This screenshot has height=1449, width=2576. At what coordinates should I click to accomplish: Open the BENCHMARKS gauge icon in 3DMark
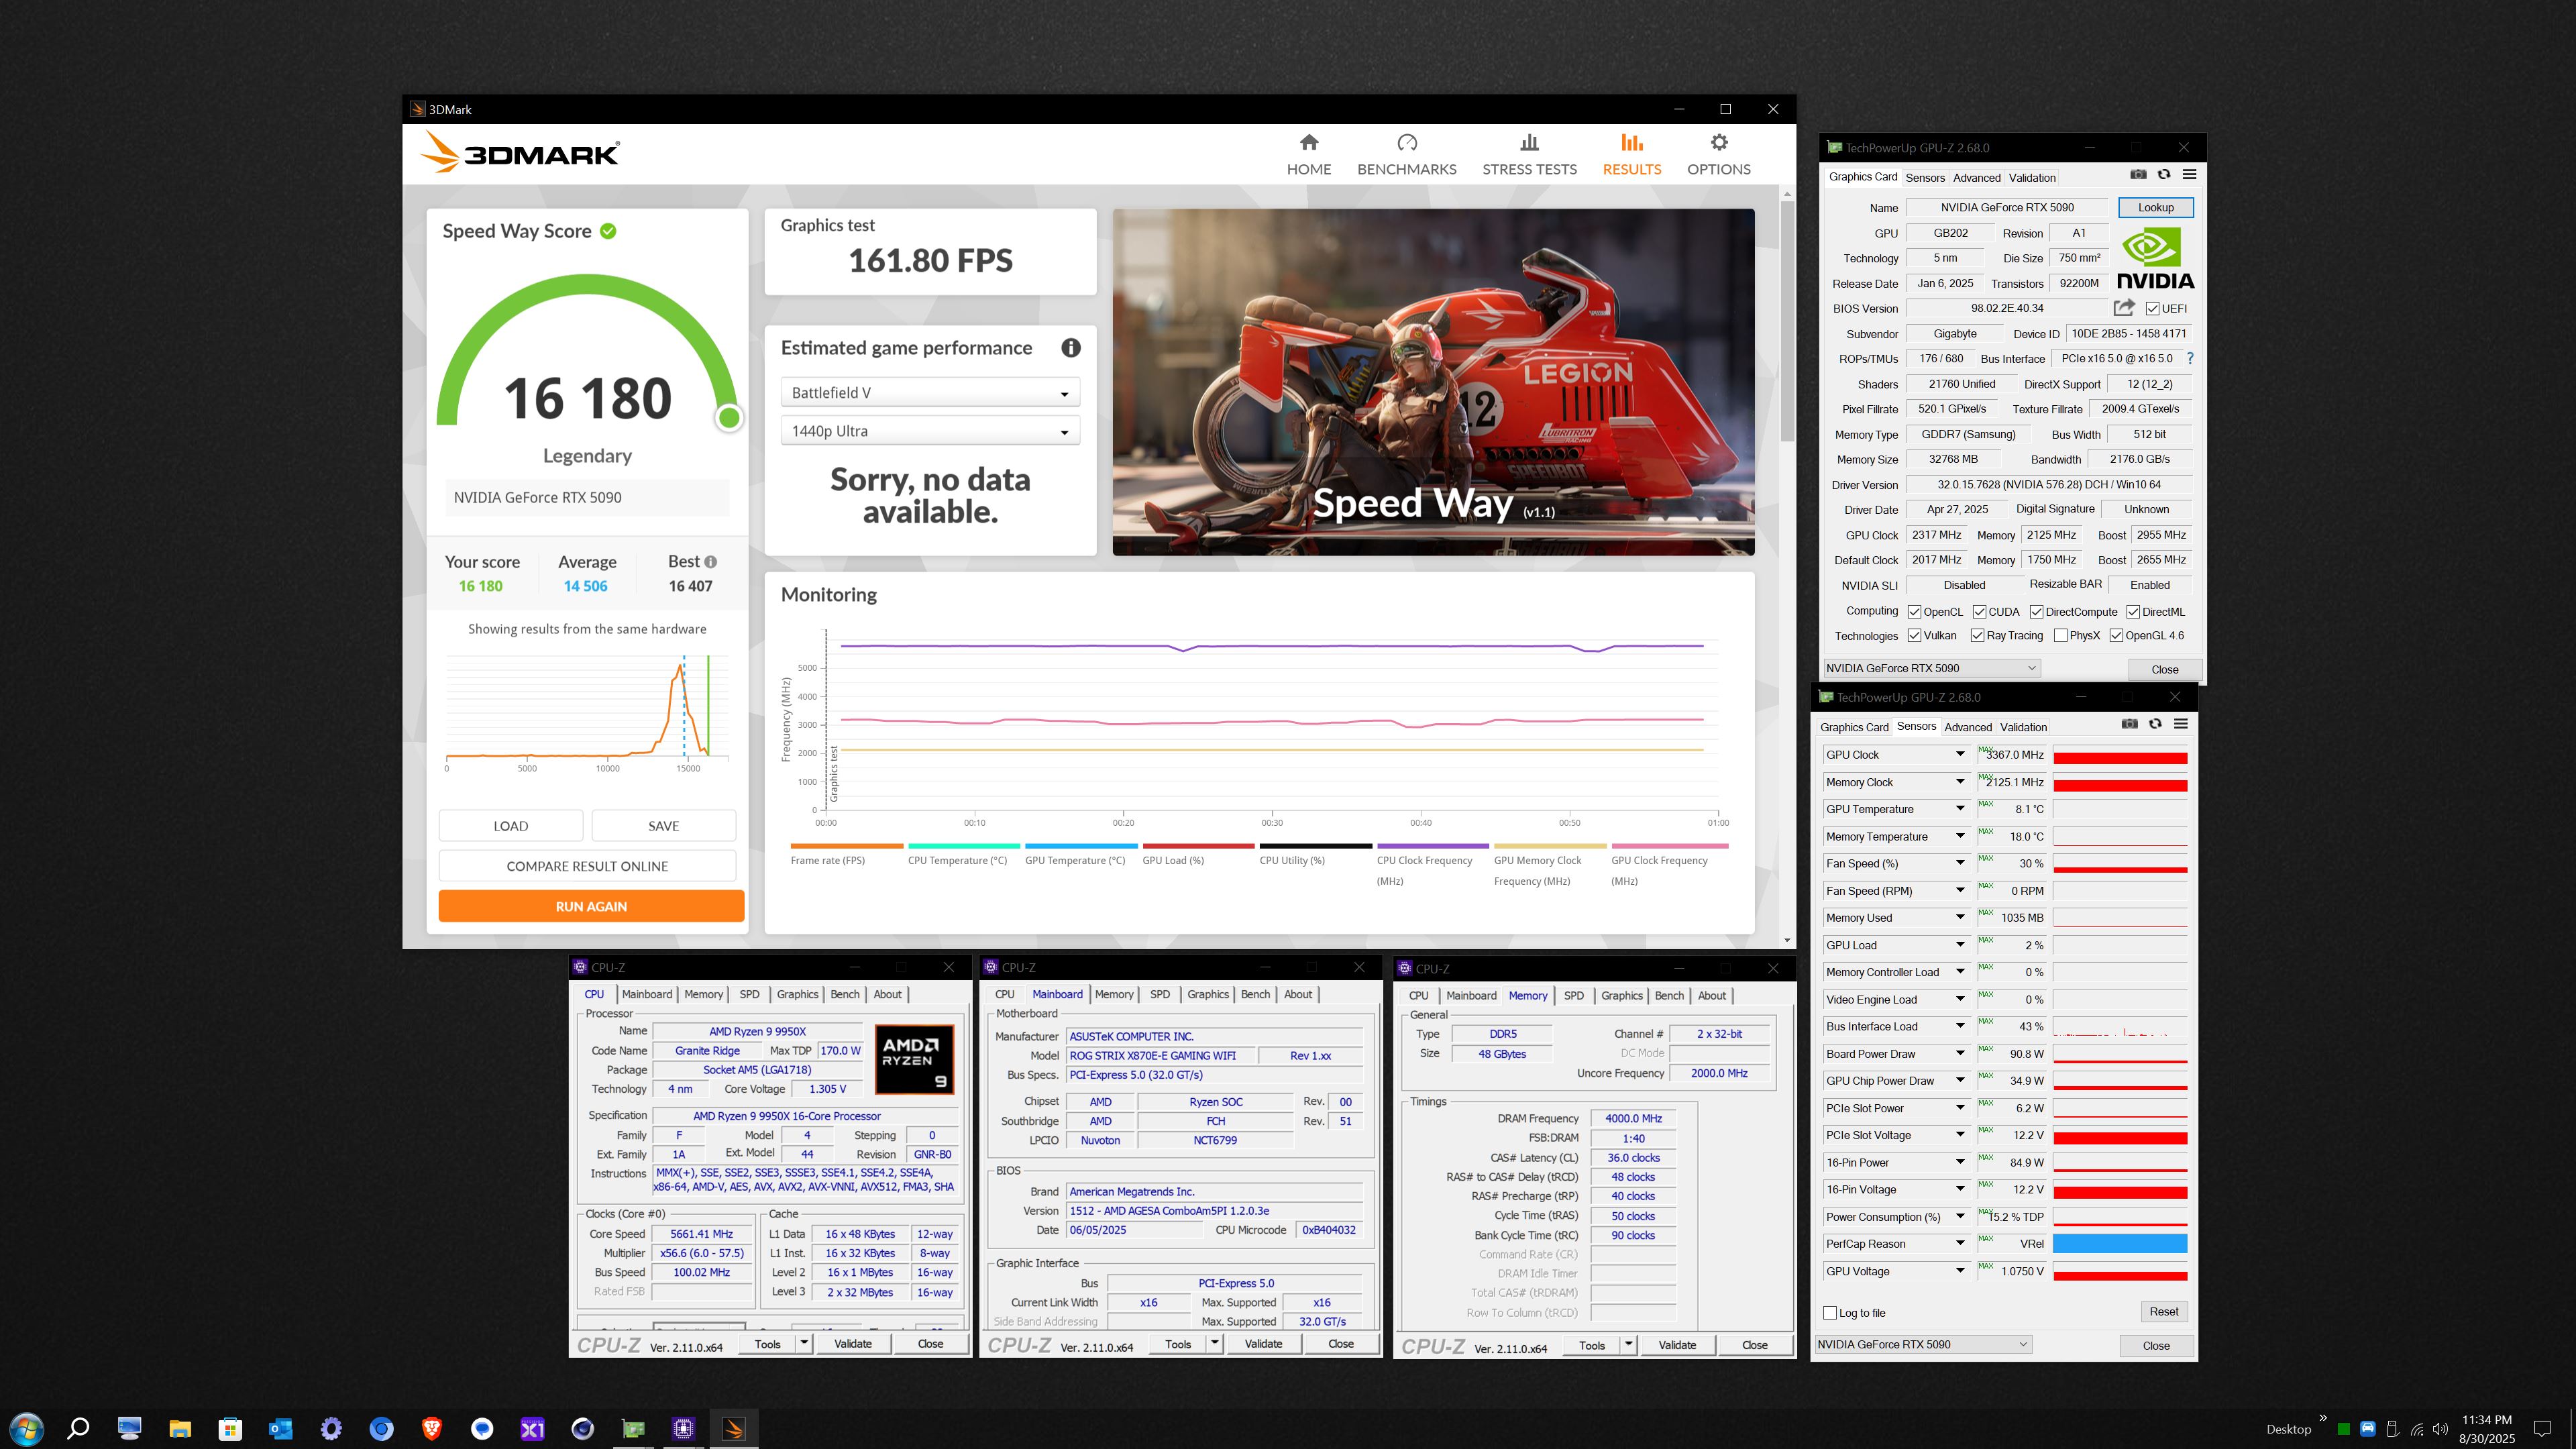tap(1406, 143)
